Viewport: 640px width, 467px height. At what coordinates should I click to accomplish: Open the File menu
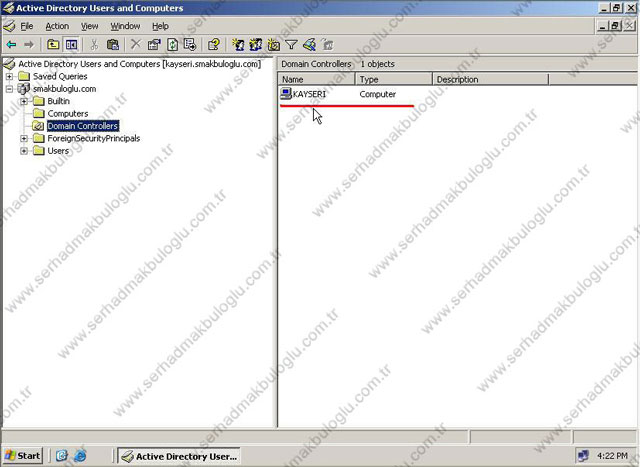pyautogui.click(x=27, y=26)
